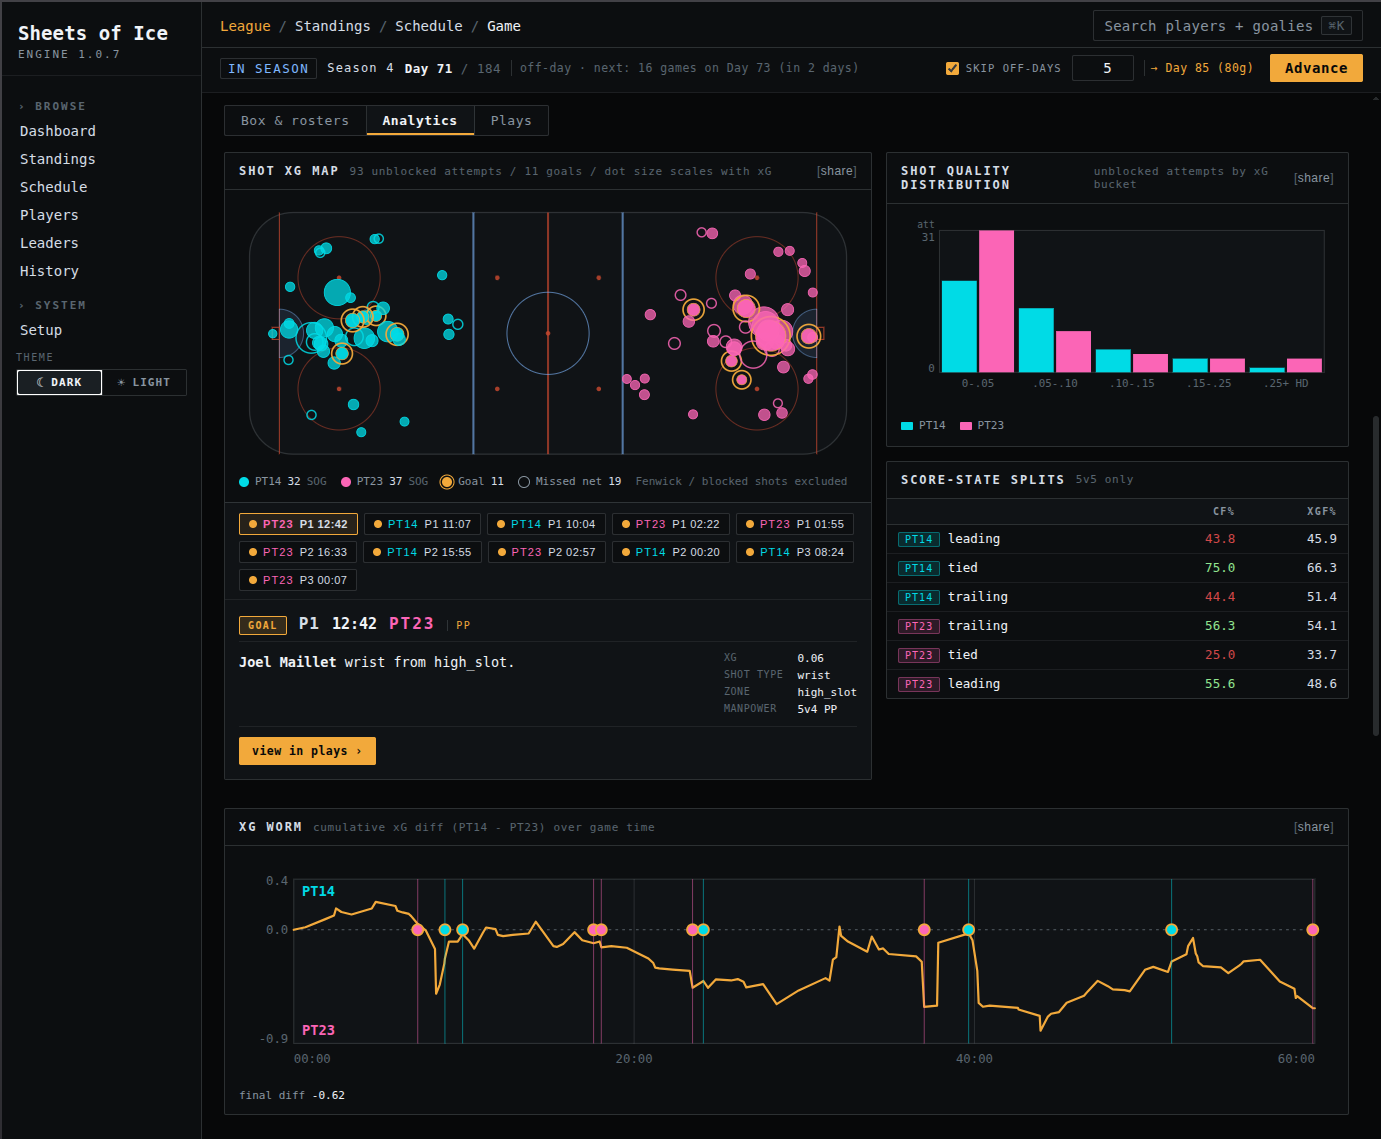
Task: Click the PT23 badge in the leading row
Action: coord(919,685)
